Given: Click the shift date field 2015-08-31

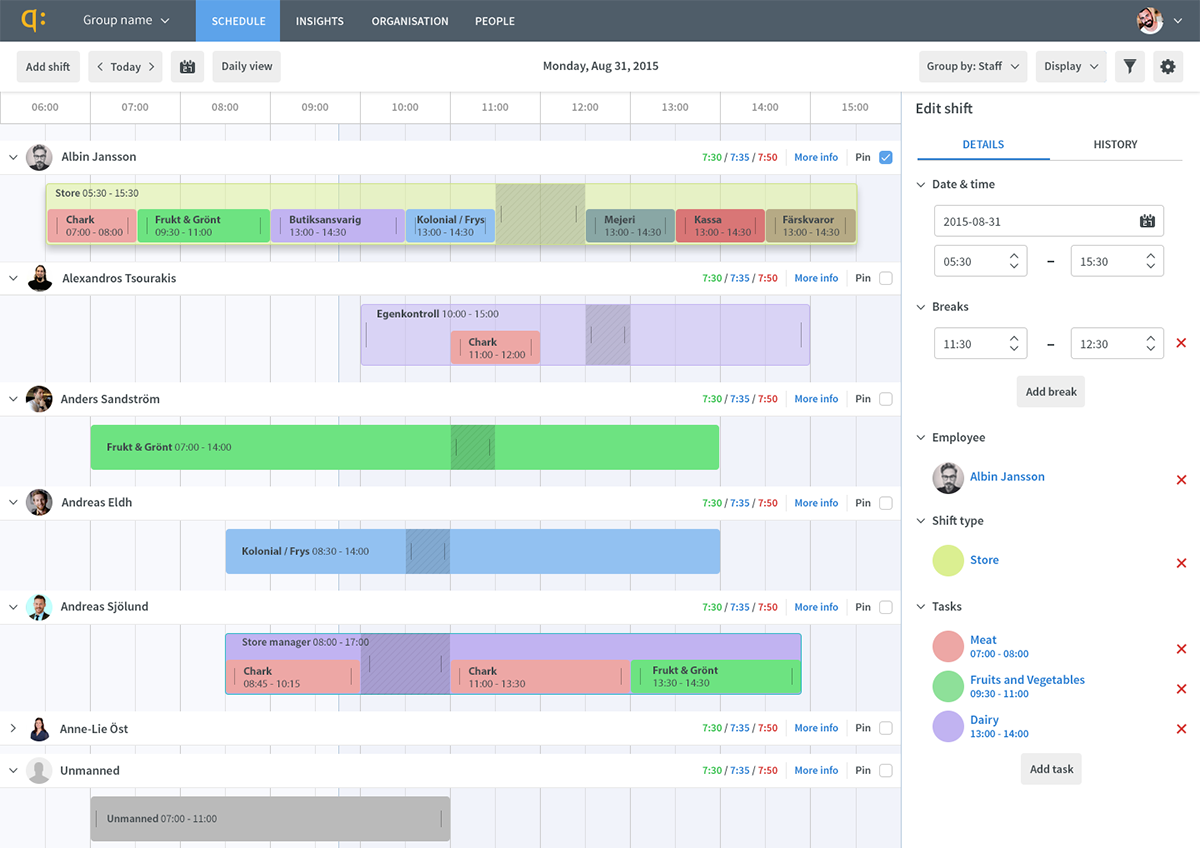Looking at the screenshot, I should (x=1049, y=221).
